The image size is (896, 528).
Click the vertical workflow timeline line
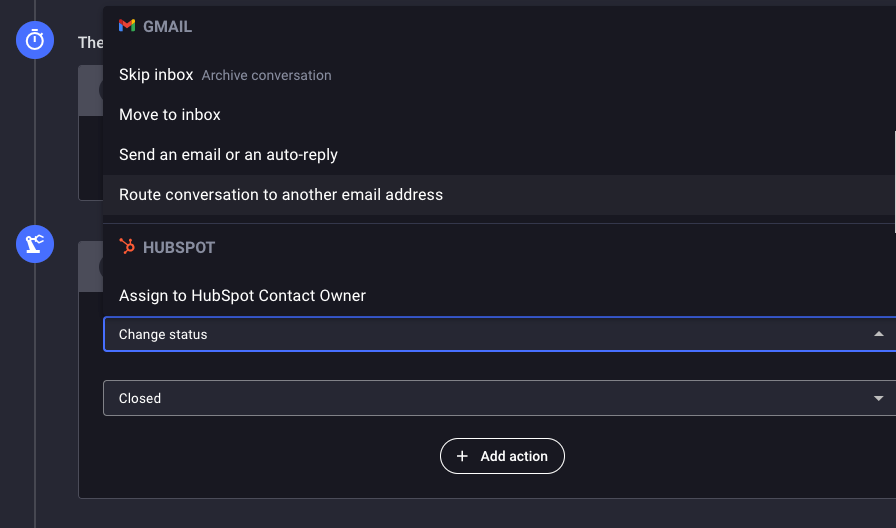(35, 400)
